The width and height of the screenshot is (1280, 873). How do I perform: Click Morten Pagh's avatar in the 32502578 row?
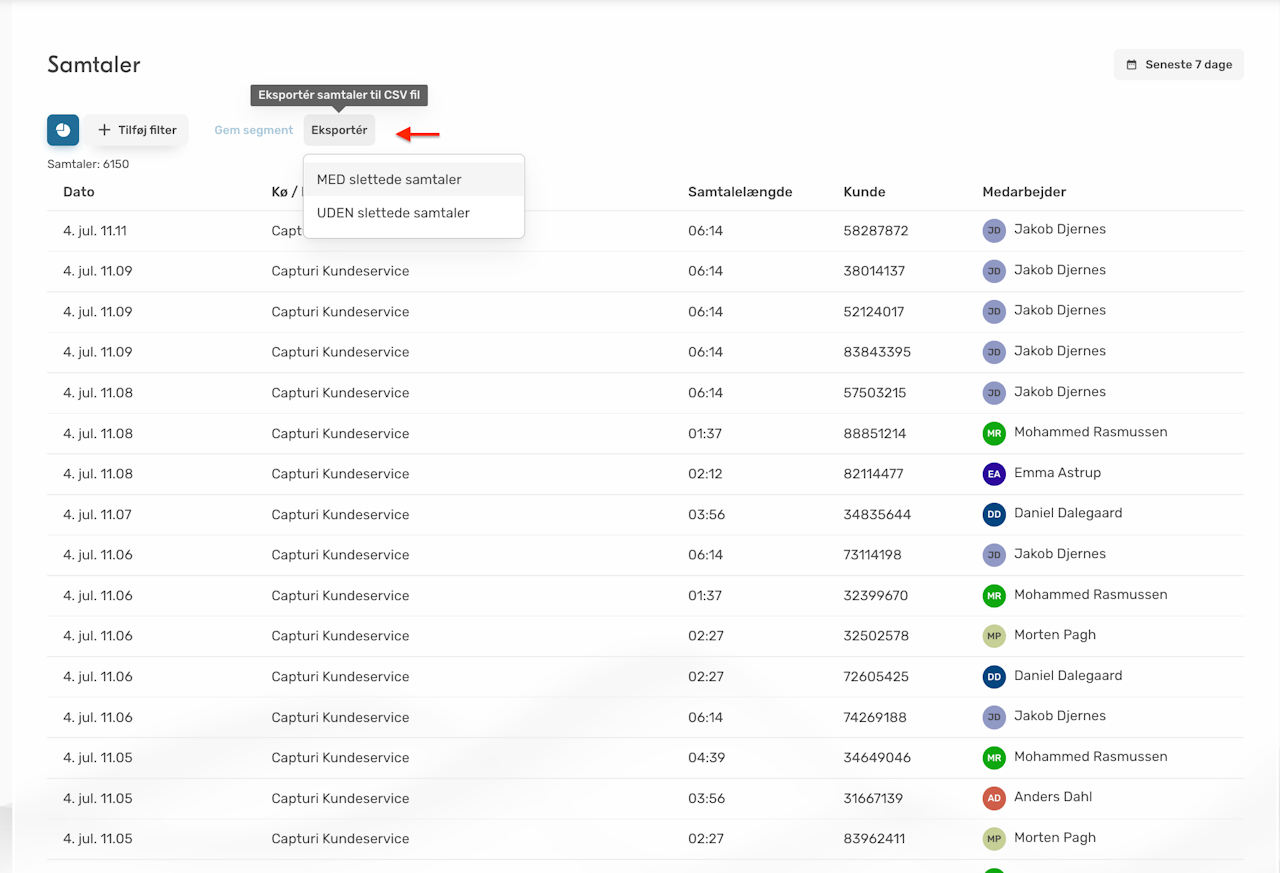[993, 636]
